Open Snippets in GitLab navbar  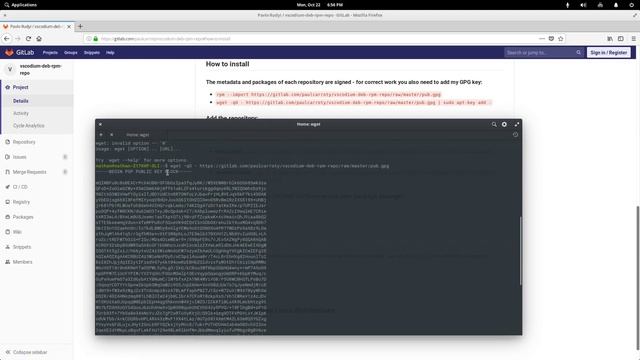click(x=92, y=53)
